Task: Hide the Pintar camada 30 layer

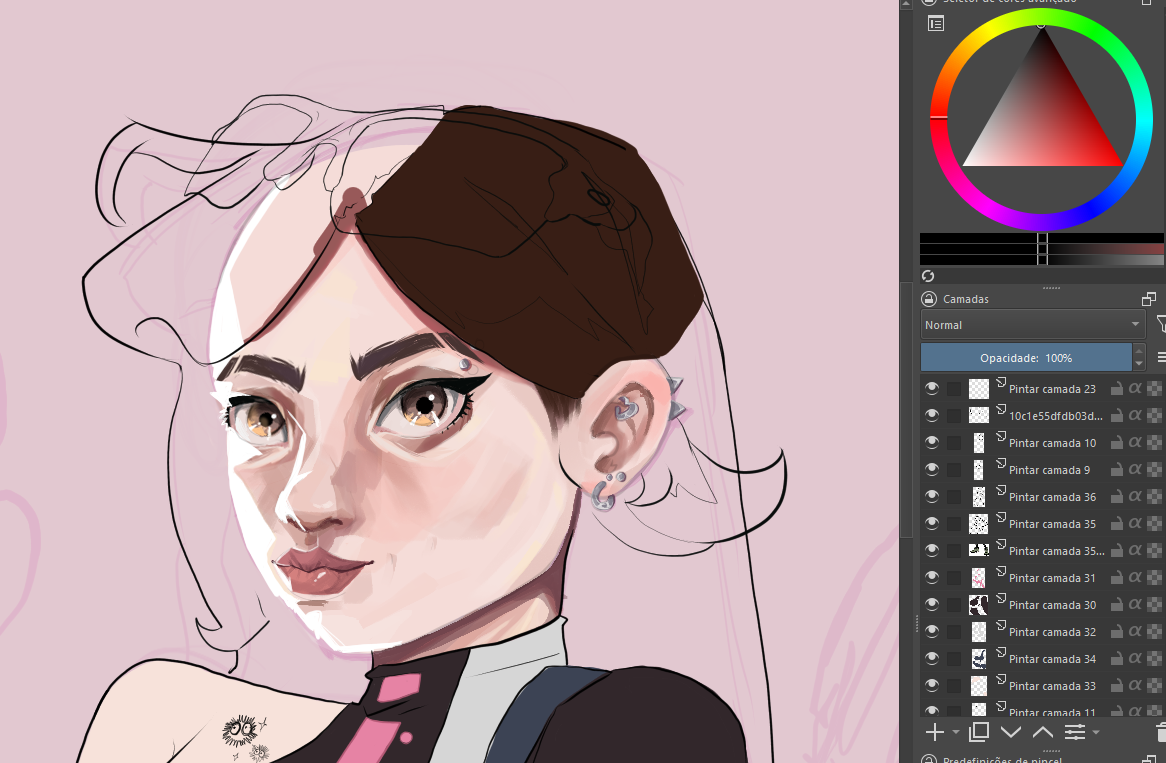Action: point(932,605)
